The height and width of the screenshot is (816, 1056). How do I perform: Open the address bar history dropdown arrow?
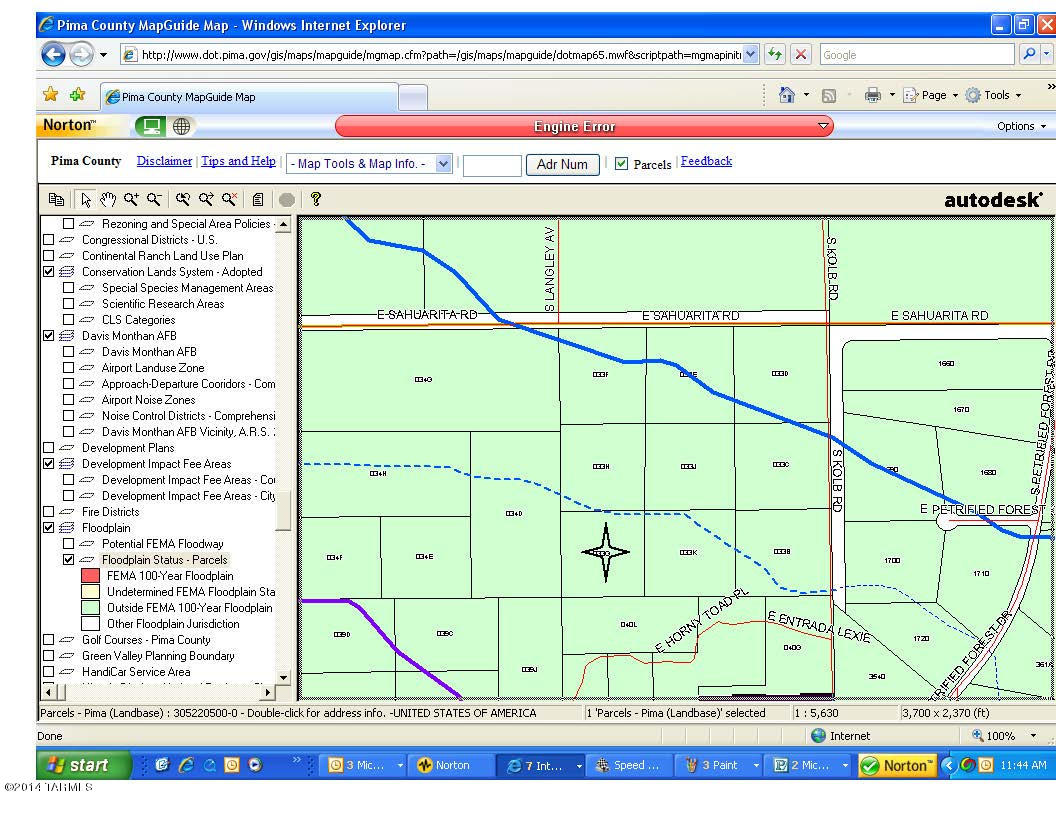751,55
